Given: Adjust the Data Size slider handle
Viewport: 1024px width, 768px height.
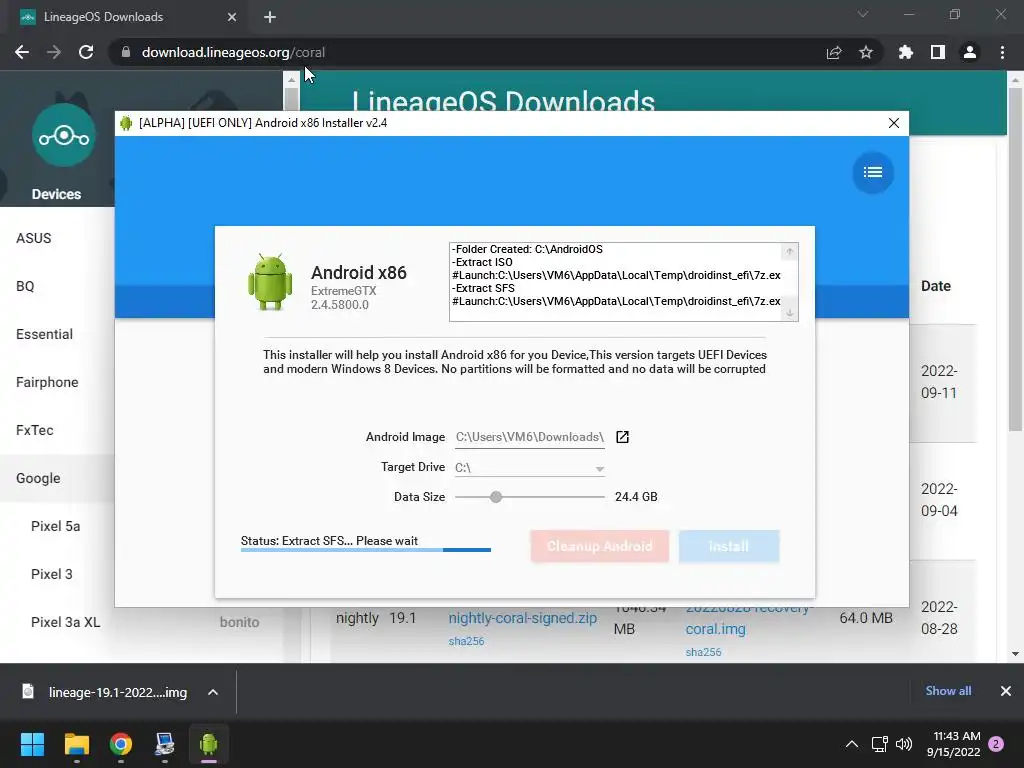Looking at the screenshot, I should point(496,497).
